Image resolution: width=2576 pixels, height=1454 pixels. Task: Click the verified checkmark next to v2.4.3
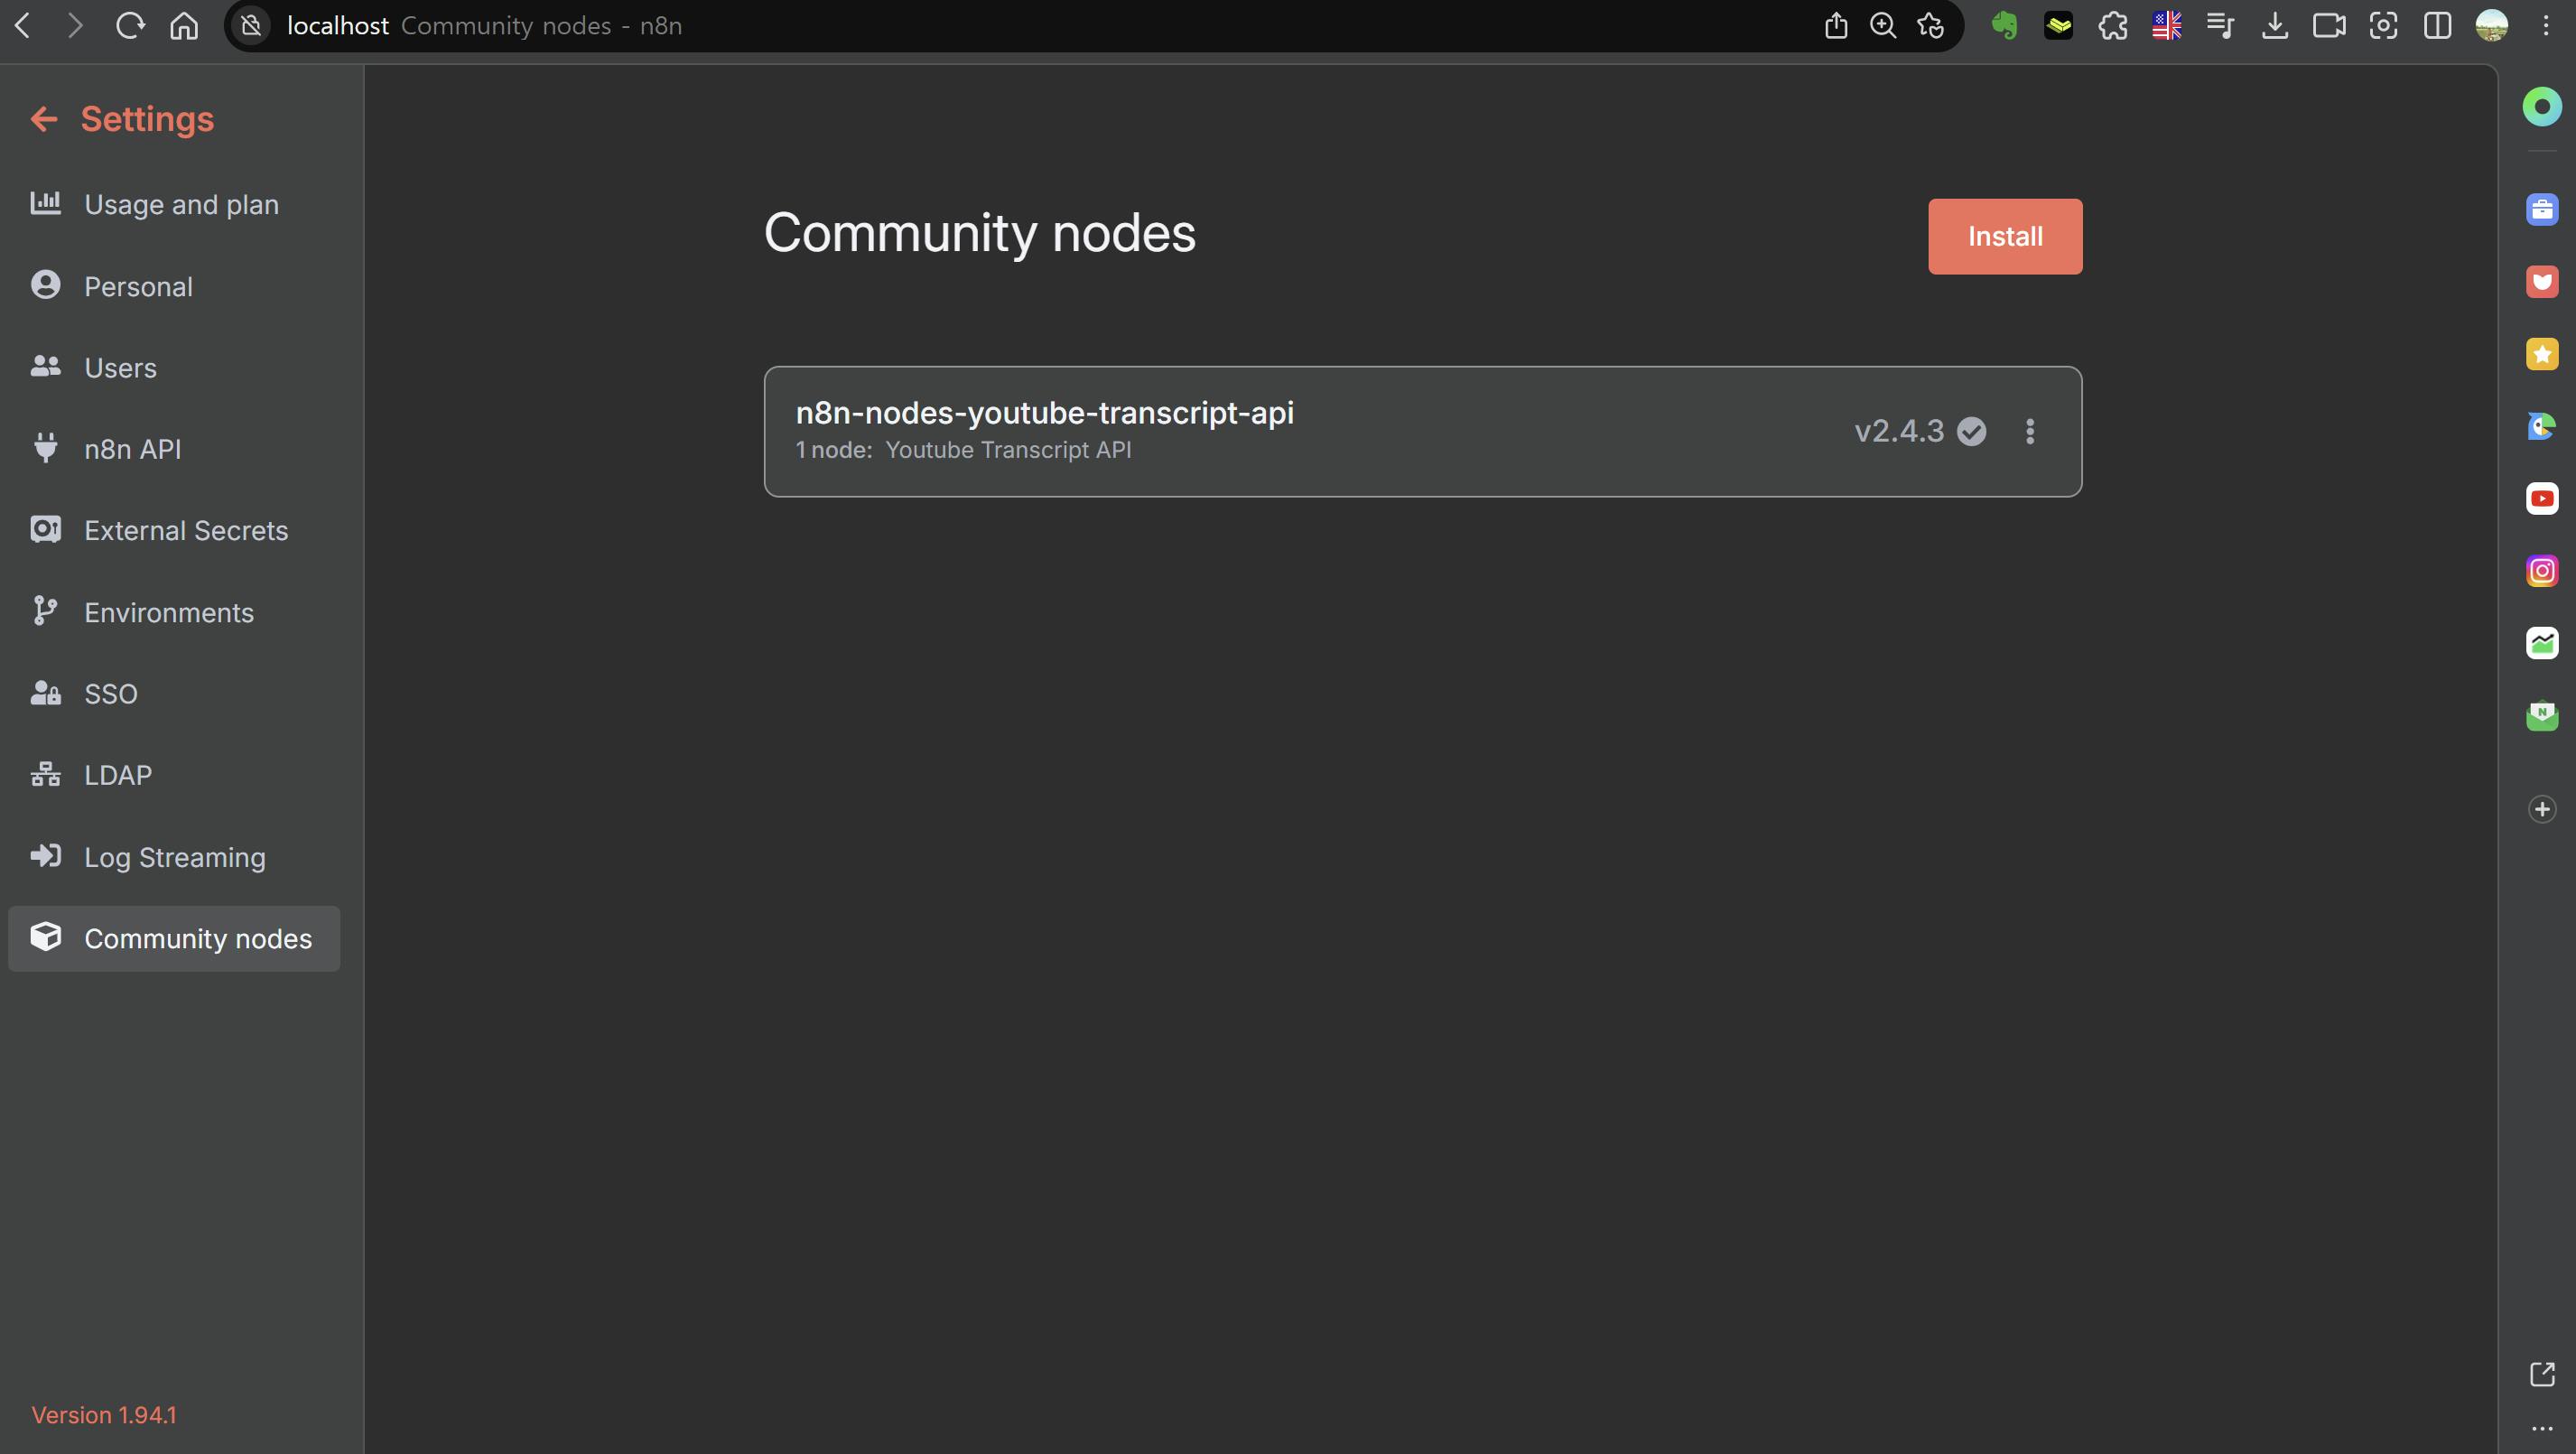1971,431
